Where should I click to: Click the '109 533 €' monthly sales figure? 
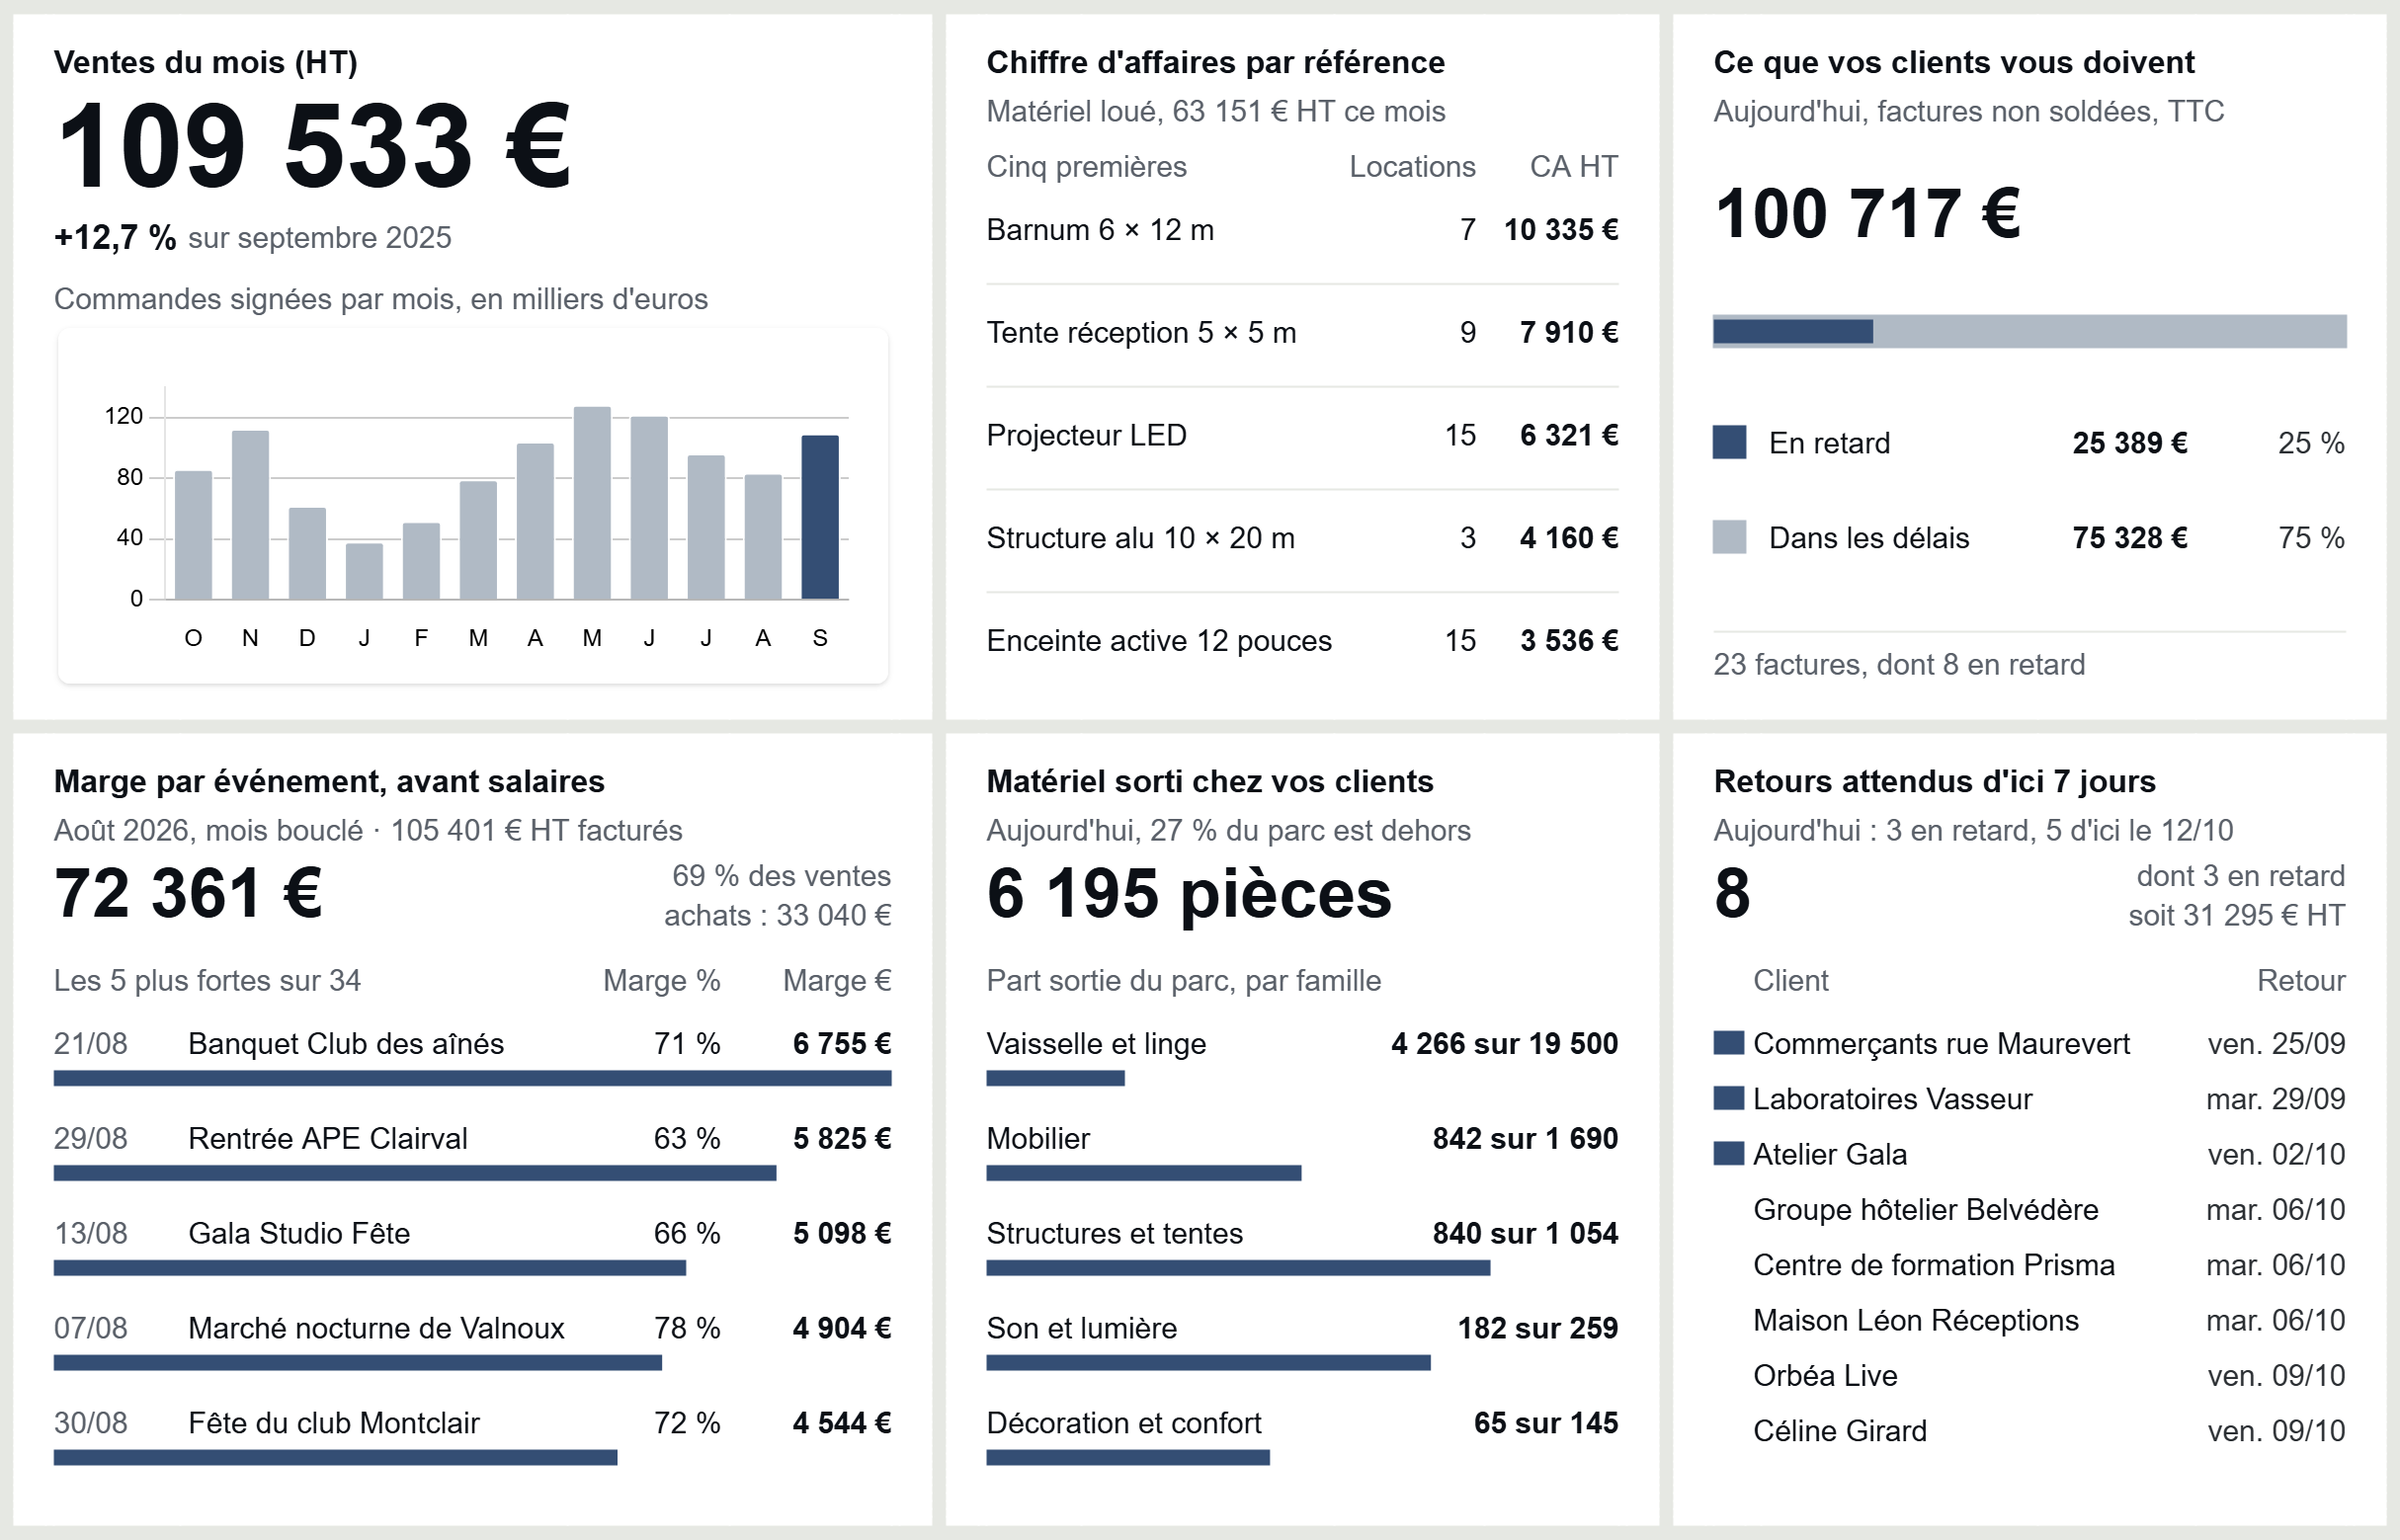point(314,146)
